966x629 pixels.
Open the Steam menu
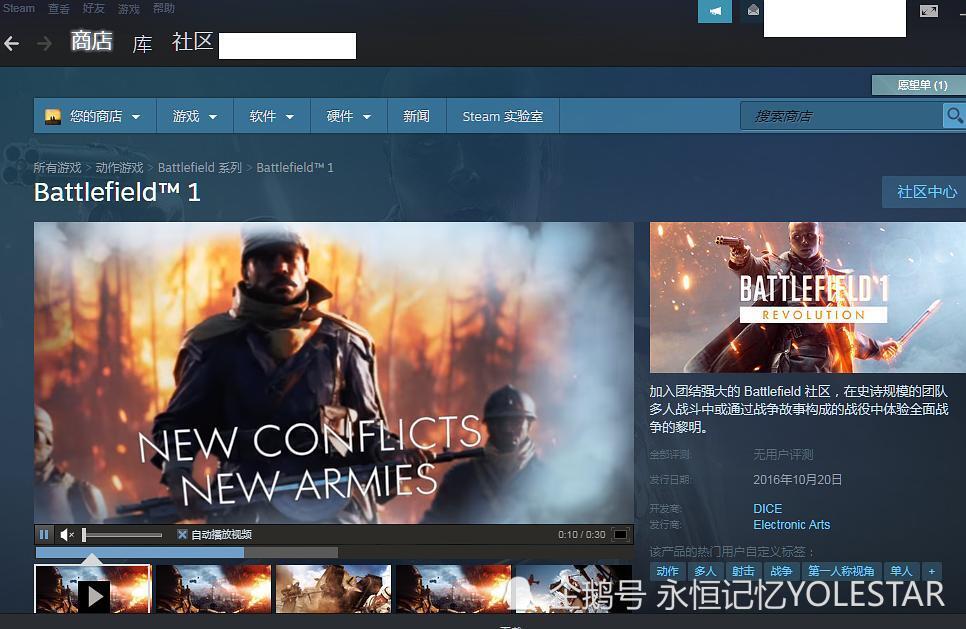click(18, 8)
